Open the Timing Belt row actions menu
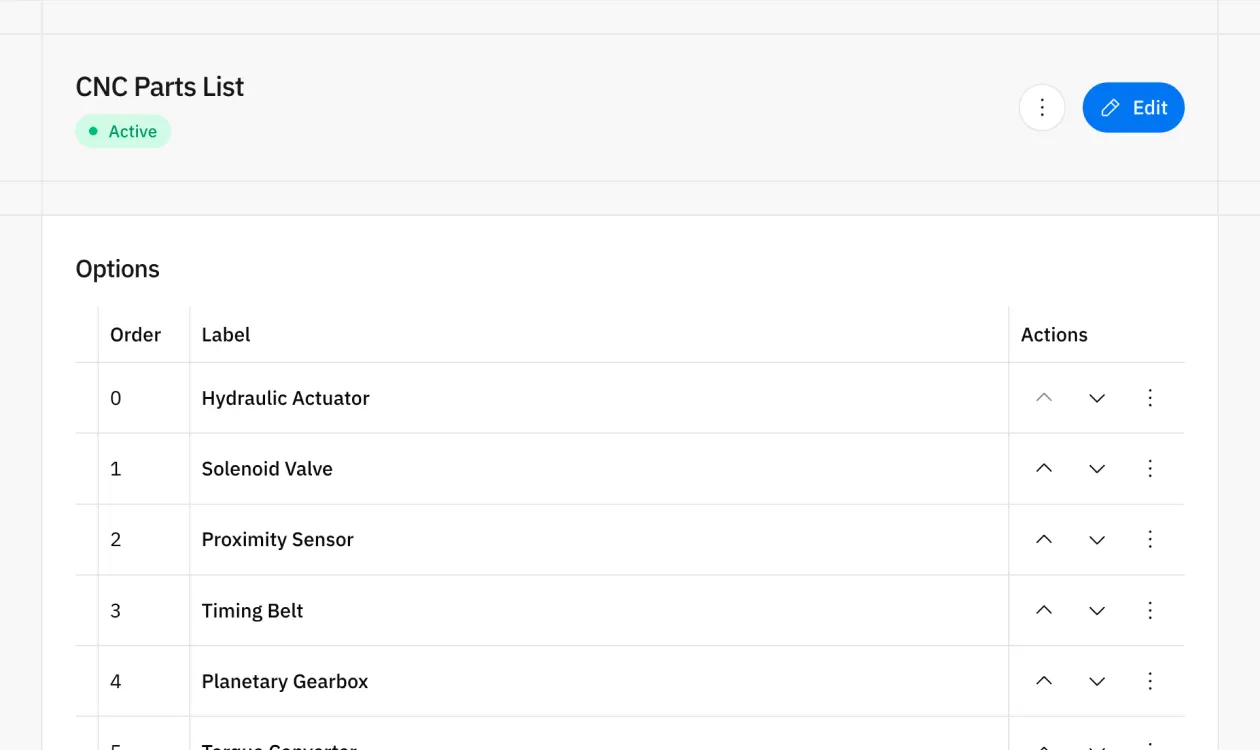The height and width of the screenshot is (750, 1260). (1150, 610)
